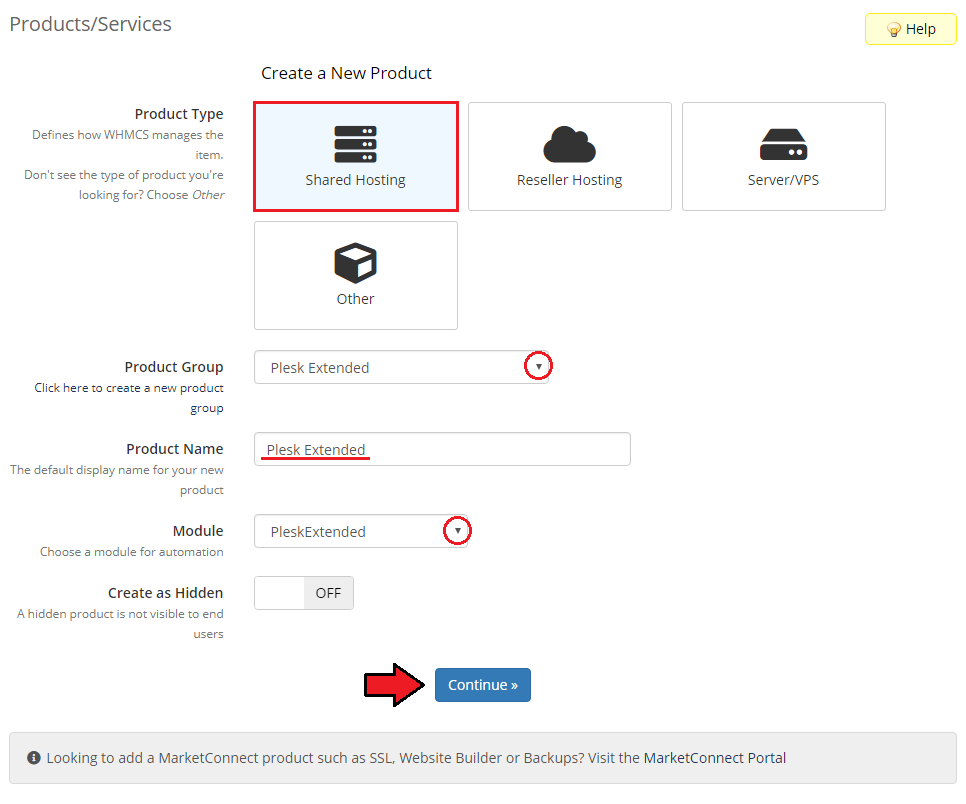
Task: Open the Module dropdown showing PleskExtended
Action: tap(361, 531)
